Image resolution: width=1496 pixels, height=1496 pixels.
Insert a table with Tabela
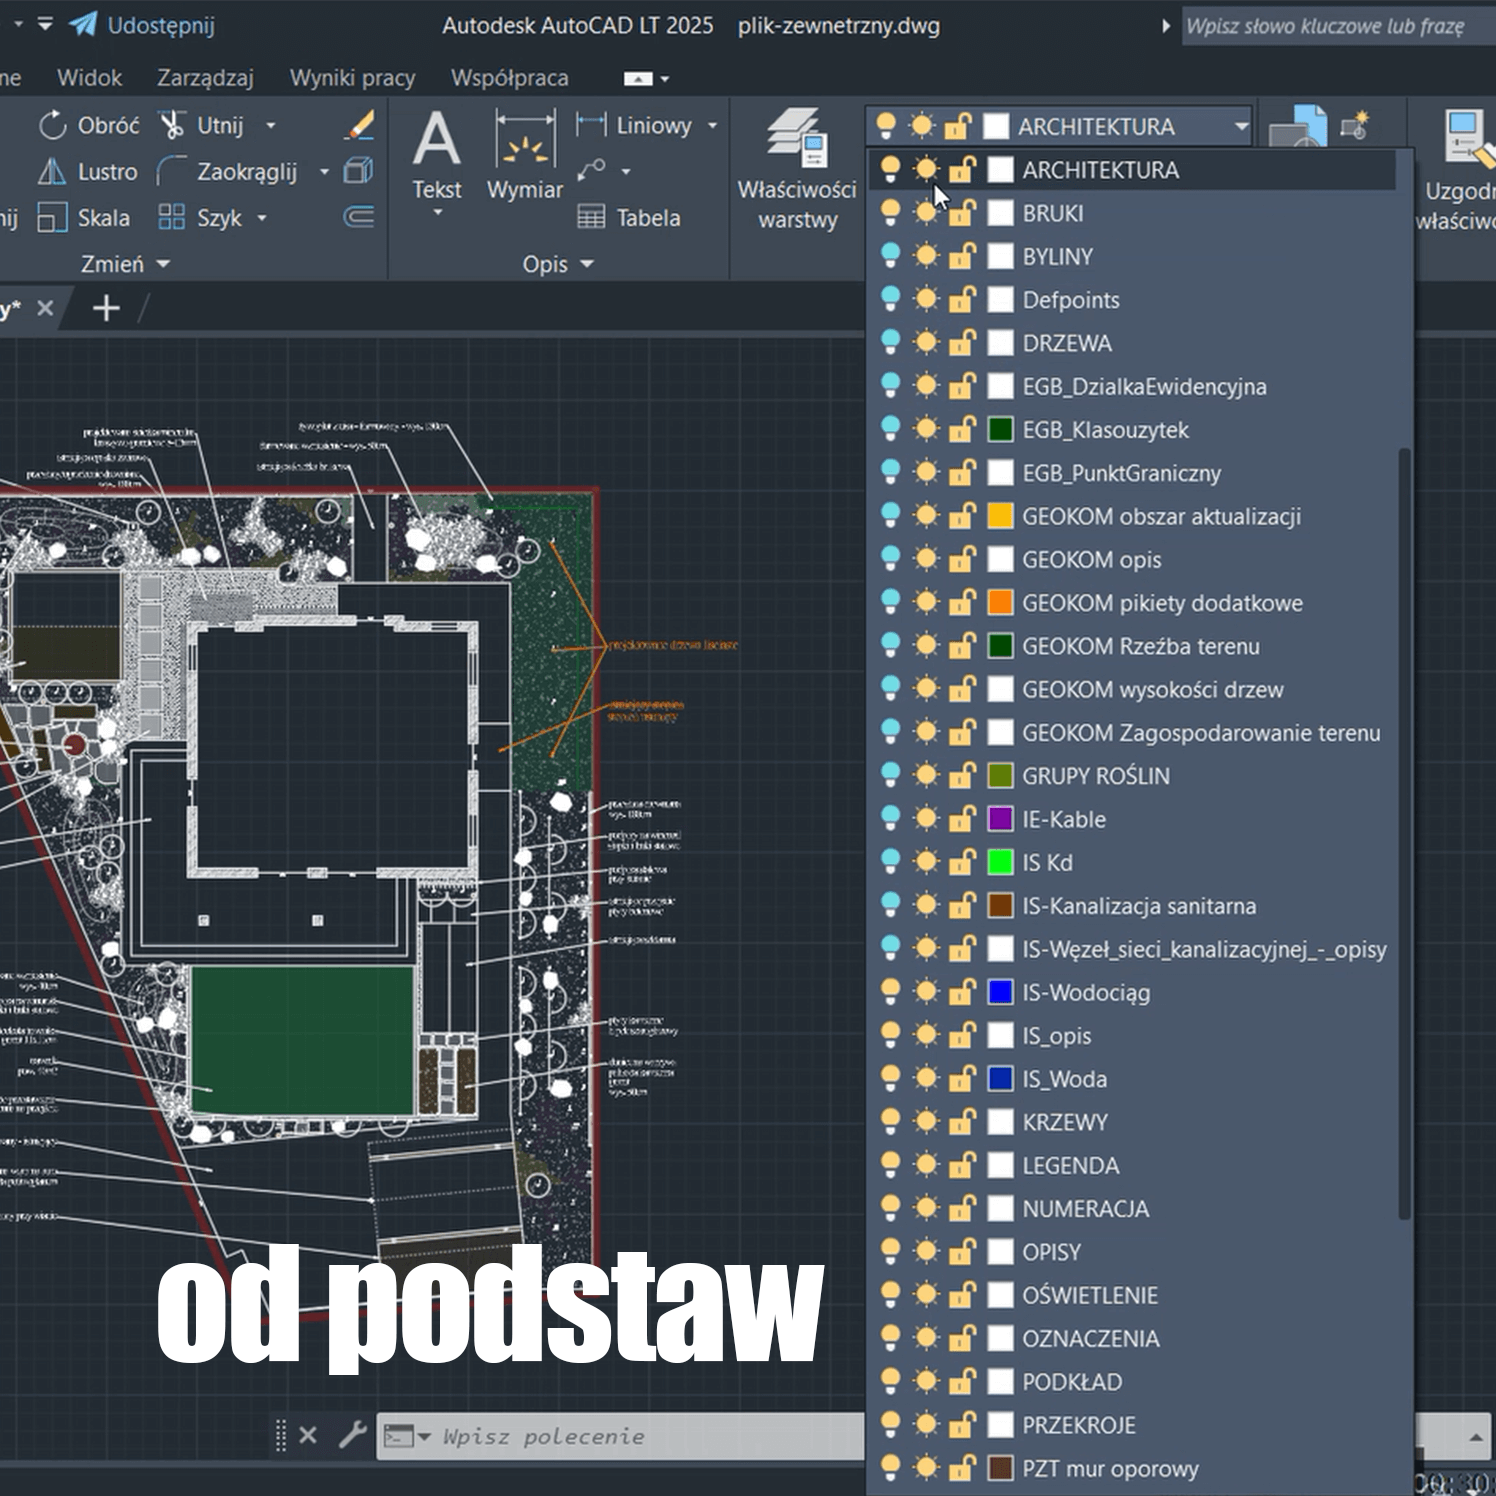630,218
